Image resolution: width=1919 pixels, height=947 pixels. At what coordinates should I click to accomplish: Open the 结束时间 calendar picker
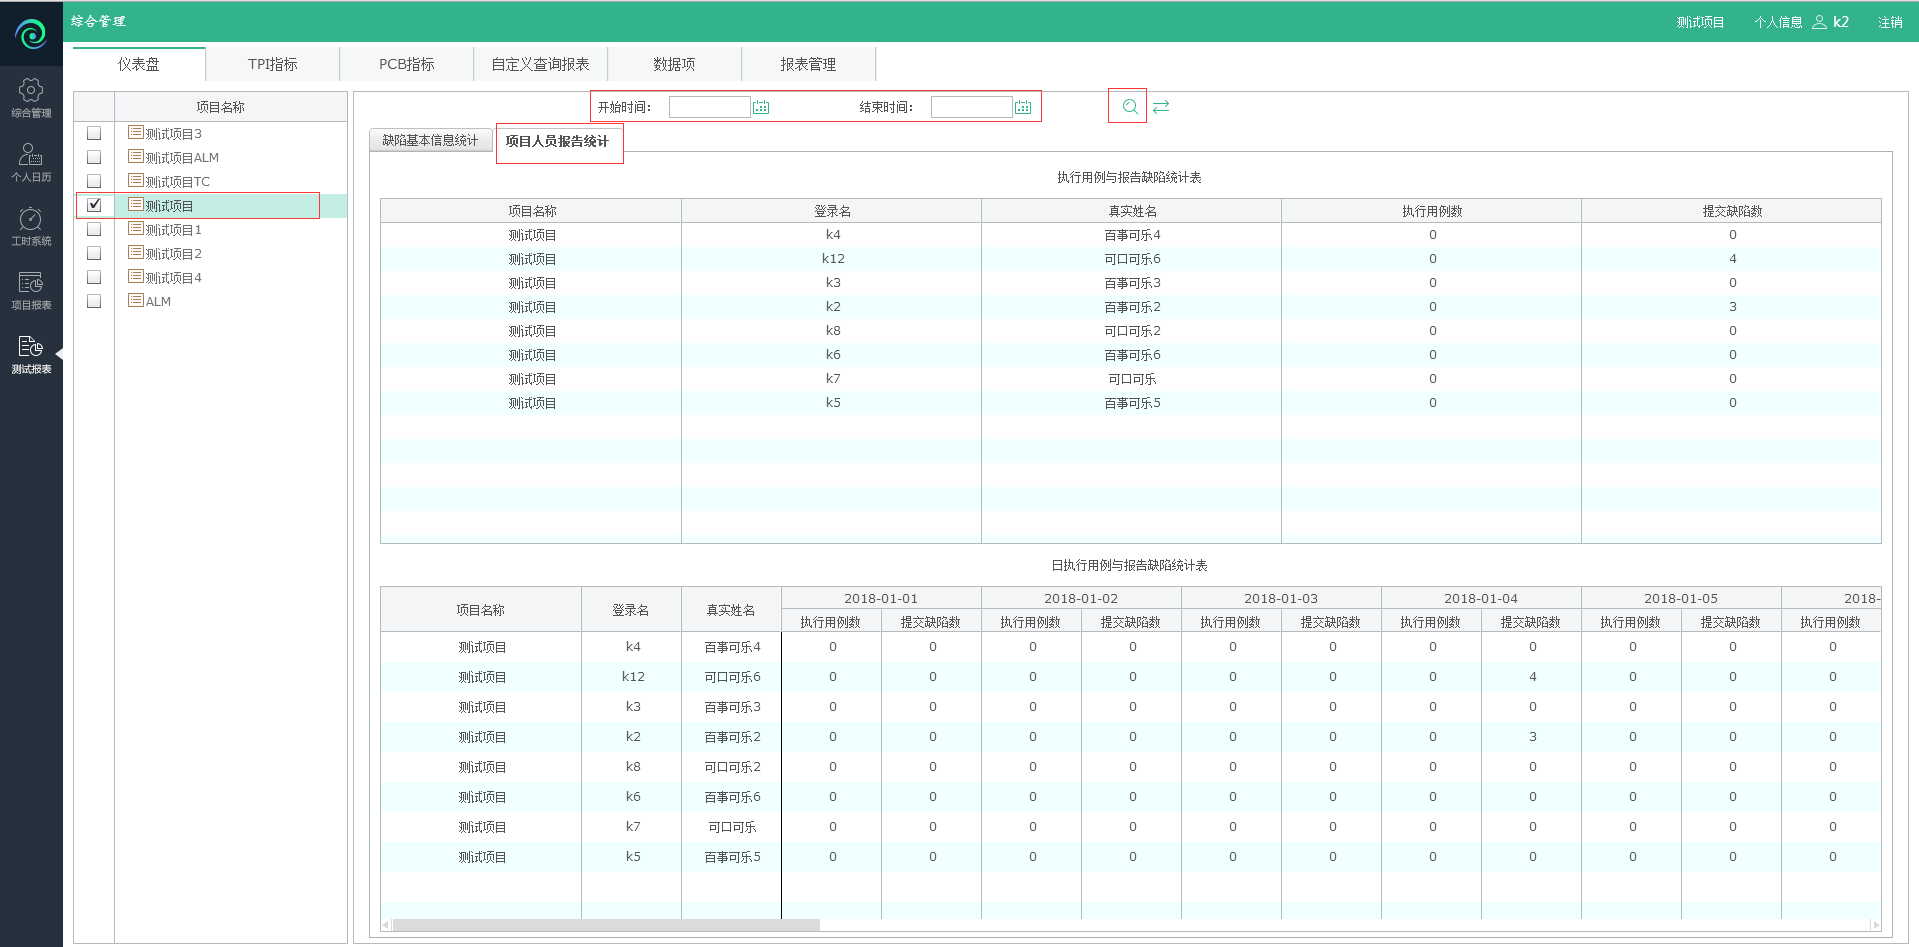1023,107
